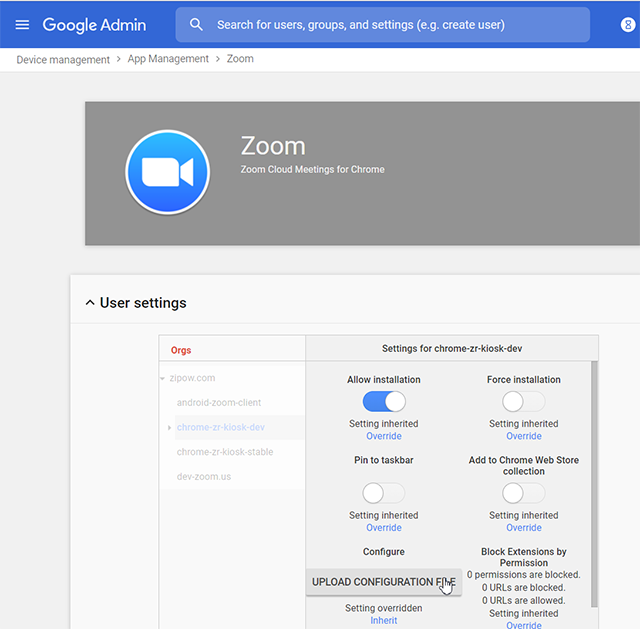Override the Force installation setting
Image resolution: width=640 pixels, height=629 pixels.
524,436
